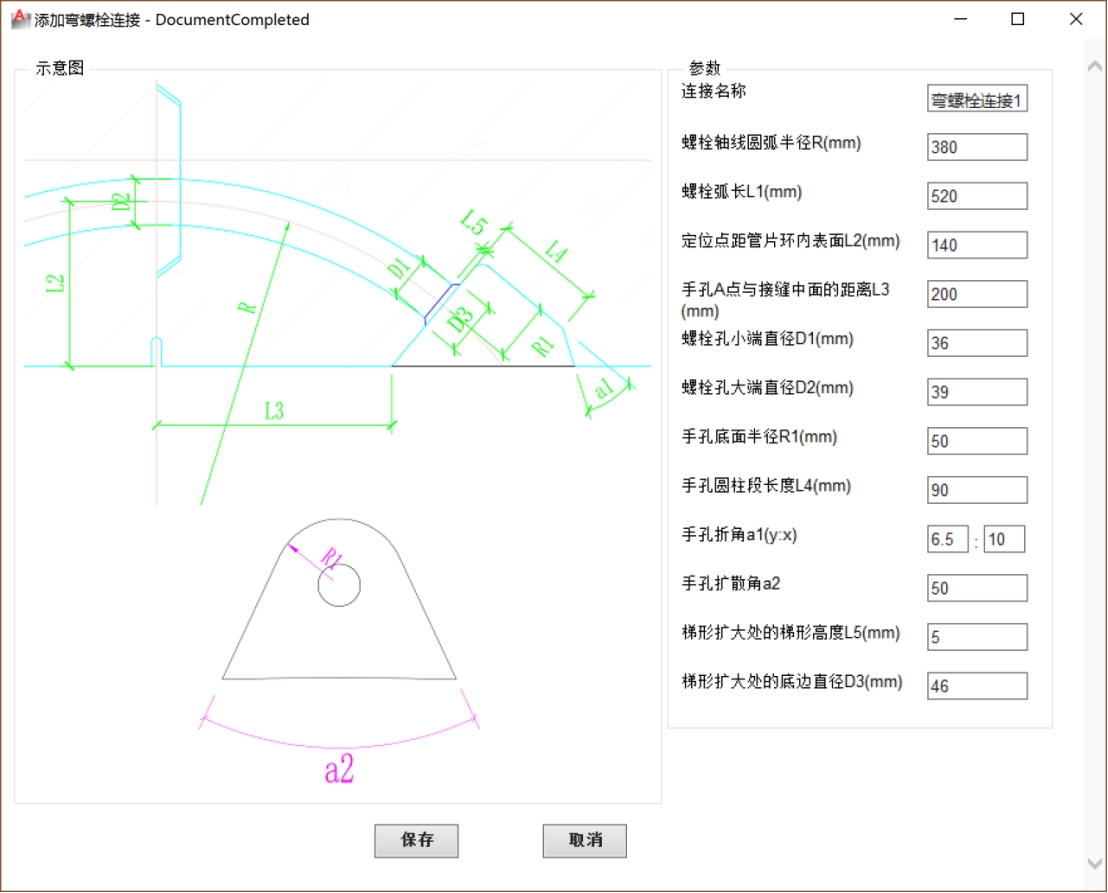The height and width of the screenshot is (893, 1108).
Task: Select the 手孔圆柱段长度L4 field showing 90
Action: pos(977,489)
